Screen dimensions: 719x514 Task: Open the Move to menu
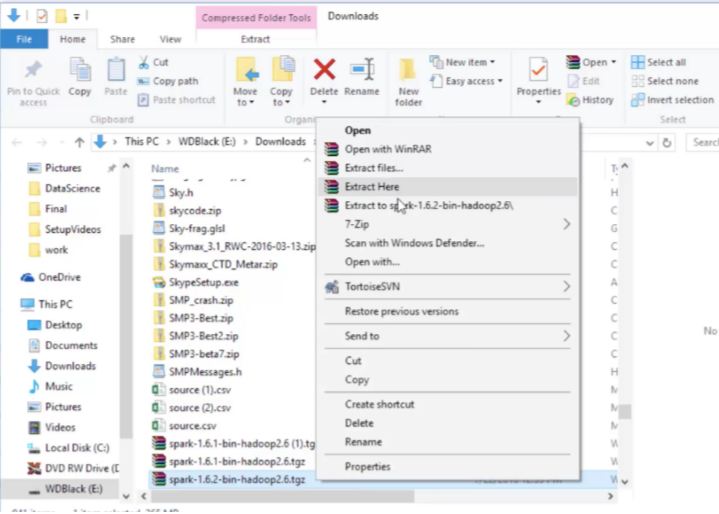[x=245, y=83]
